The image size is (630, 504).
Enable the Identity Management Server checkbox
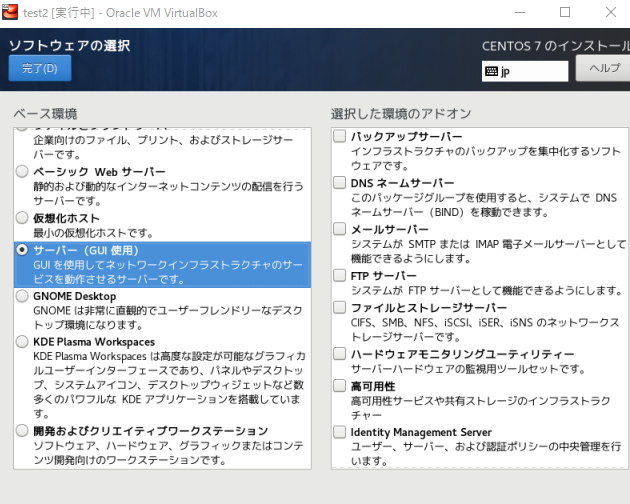point(340,432)
